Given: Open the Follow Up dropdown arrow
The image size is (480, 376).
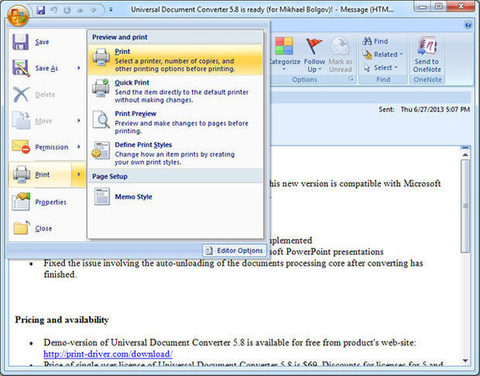Looking at the screenshot, I should pos(320,70).
